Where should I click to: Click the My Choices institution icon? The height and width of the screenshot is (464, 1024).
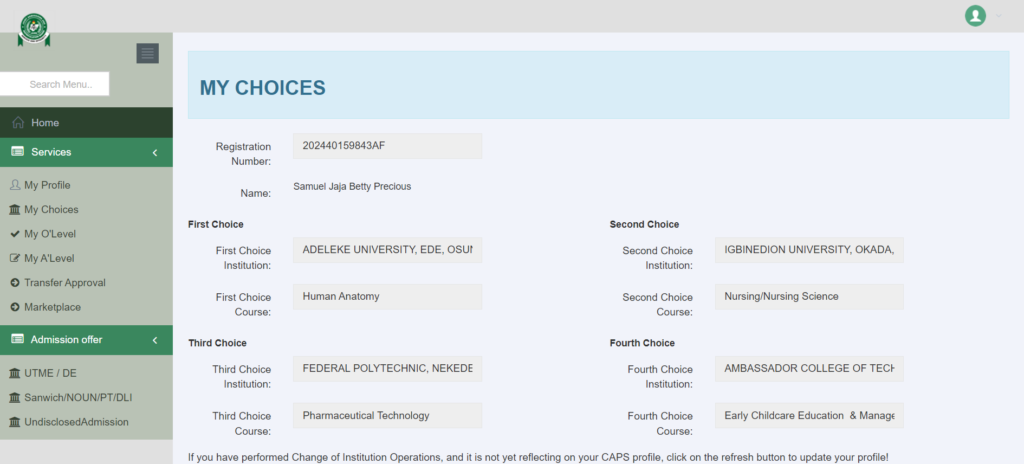click(15, 210)
